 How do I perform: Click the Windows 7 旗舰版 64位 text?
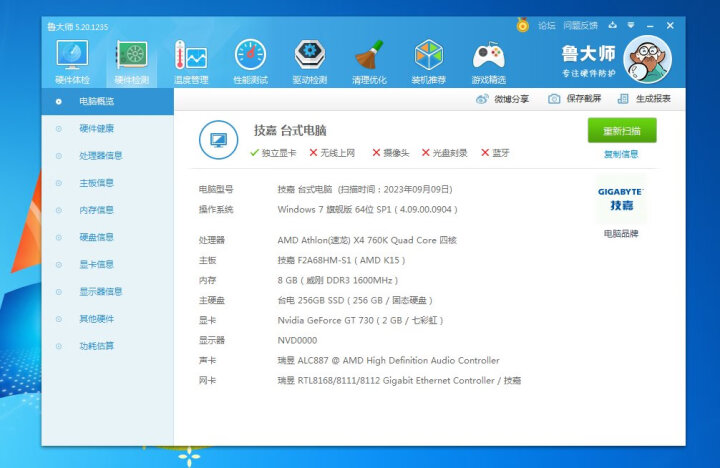(367, 210)
